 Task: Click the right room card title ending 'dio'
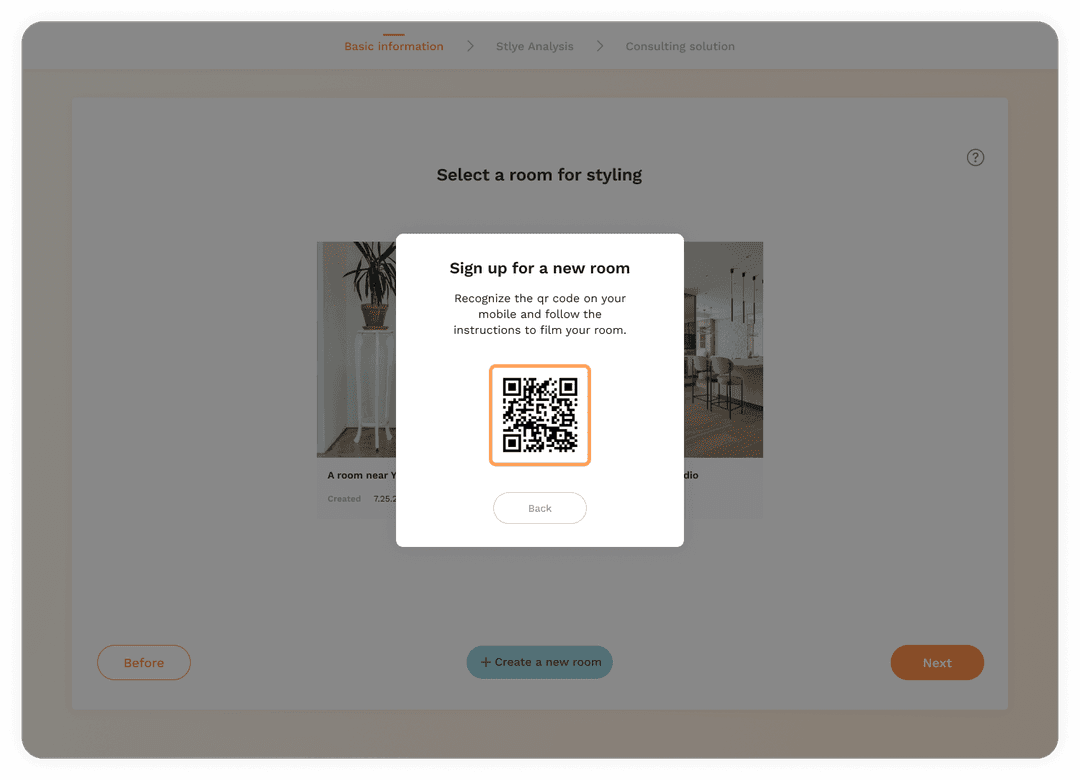point(692,475)
